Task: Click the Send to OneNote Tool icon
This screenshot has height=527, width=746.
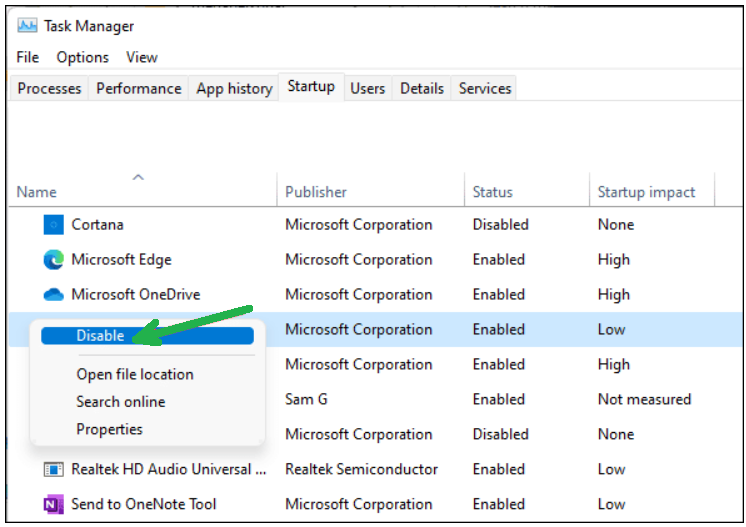Action: (53, 504)
